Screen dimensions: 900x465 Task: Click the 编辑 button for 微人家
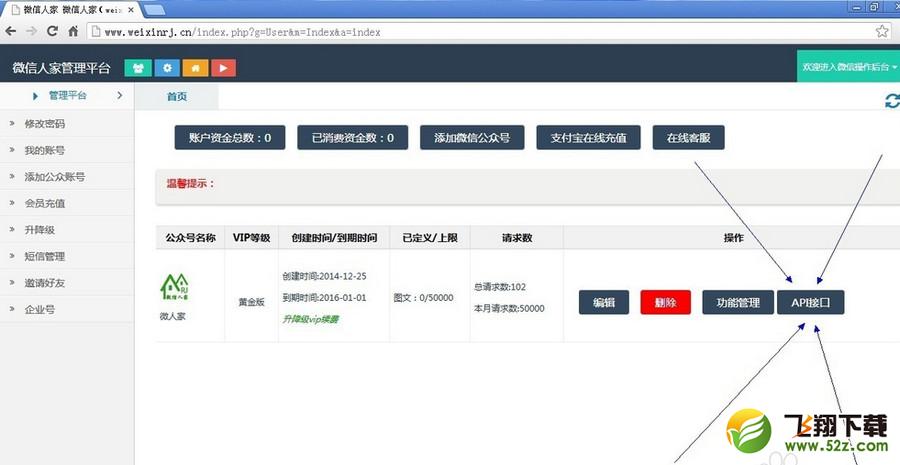click(604, 303)
